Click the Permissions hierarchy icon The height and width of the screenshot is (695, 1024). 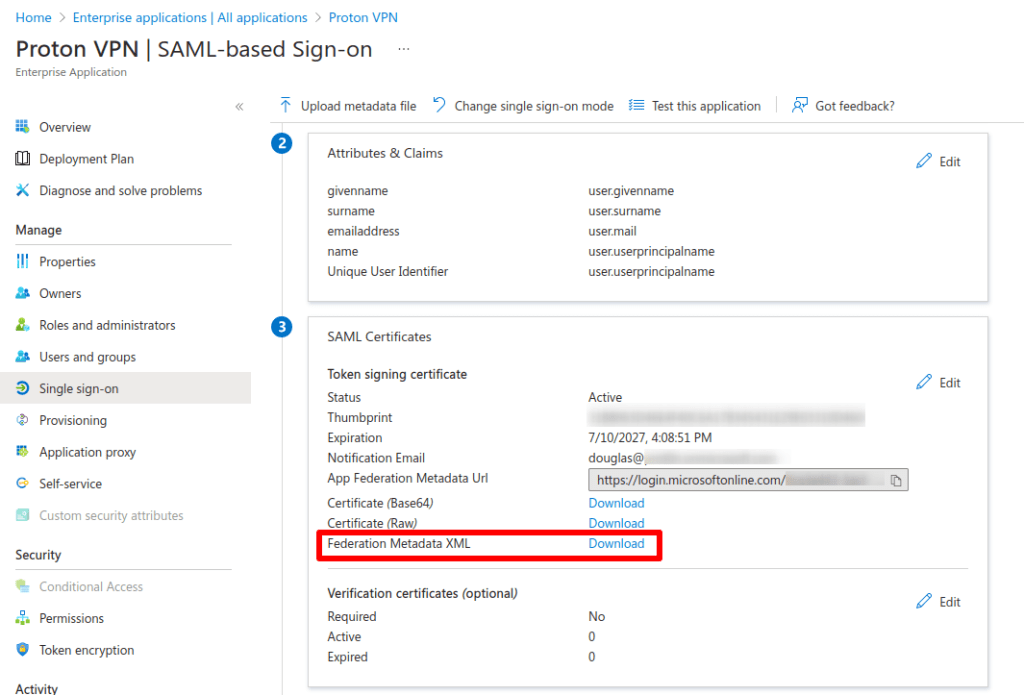(22, 618)
